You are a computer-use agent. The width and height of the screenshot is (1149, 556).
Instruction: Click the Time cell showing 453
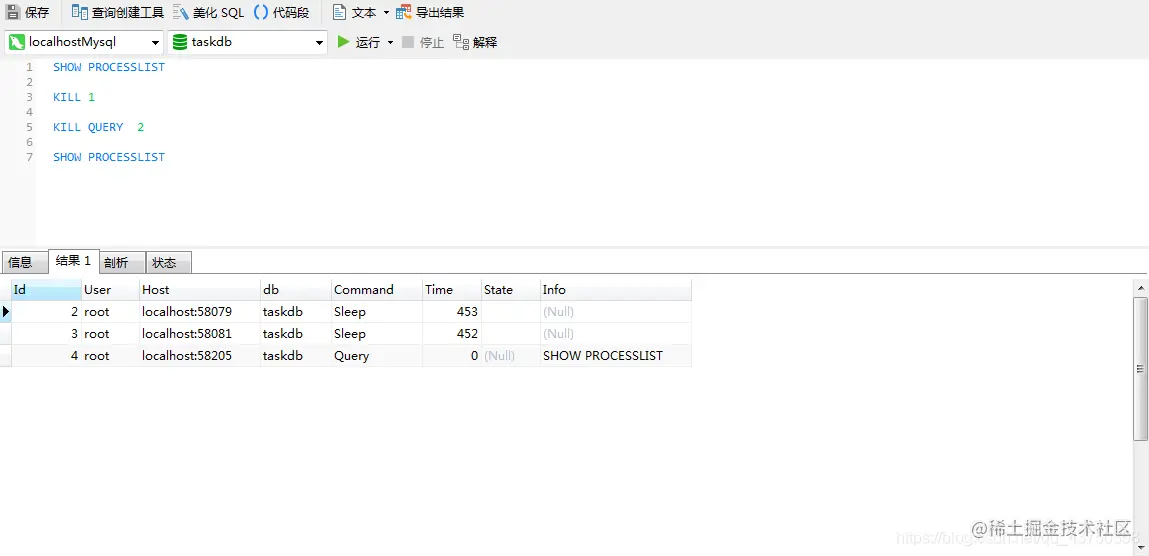tap(452, 311)
